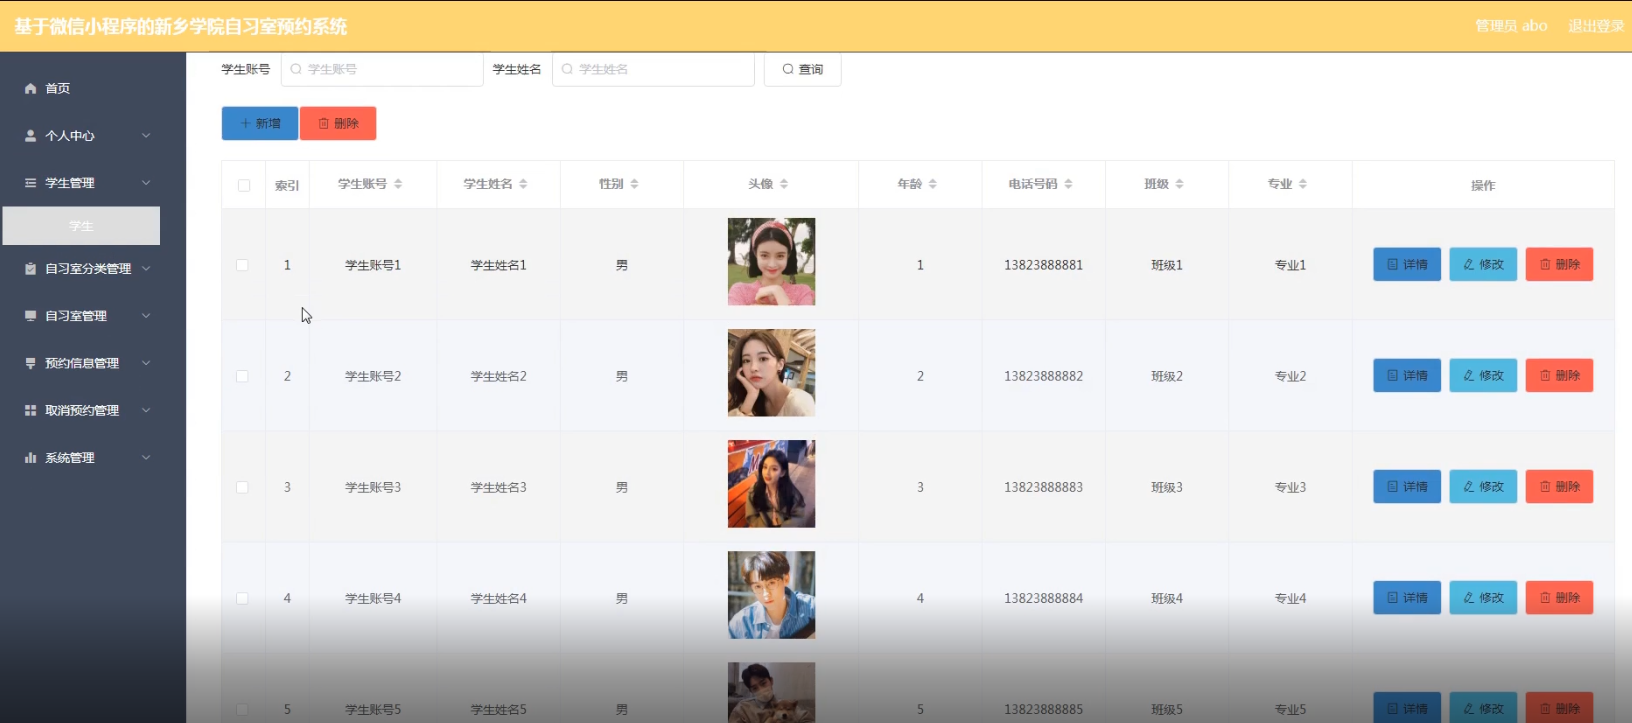This screenshot has height=723, width=1632.
Task: Open 详情 for 学生账号1
Action: [x=1407, y=265]
